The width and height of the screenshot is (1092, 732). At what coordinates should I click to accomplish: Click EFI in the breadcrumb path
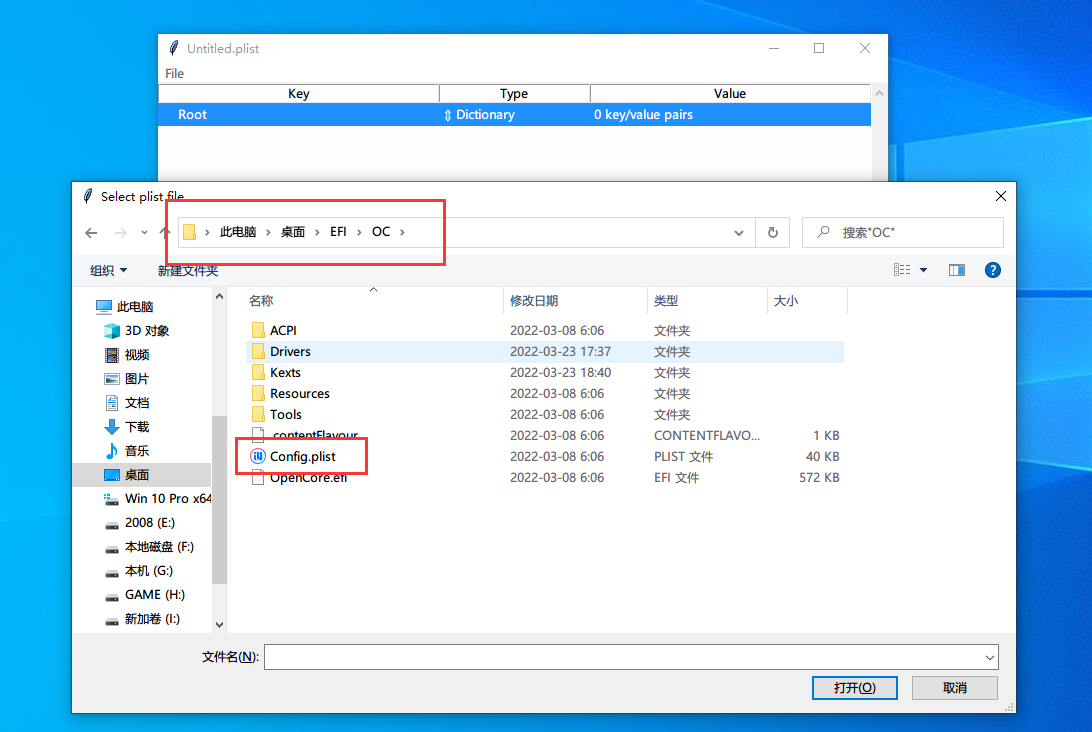coord(338,232)
